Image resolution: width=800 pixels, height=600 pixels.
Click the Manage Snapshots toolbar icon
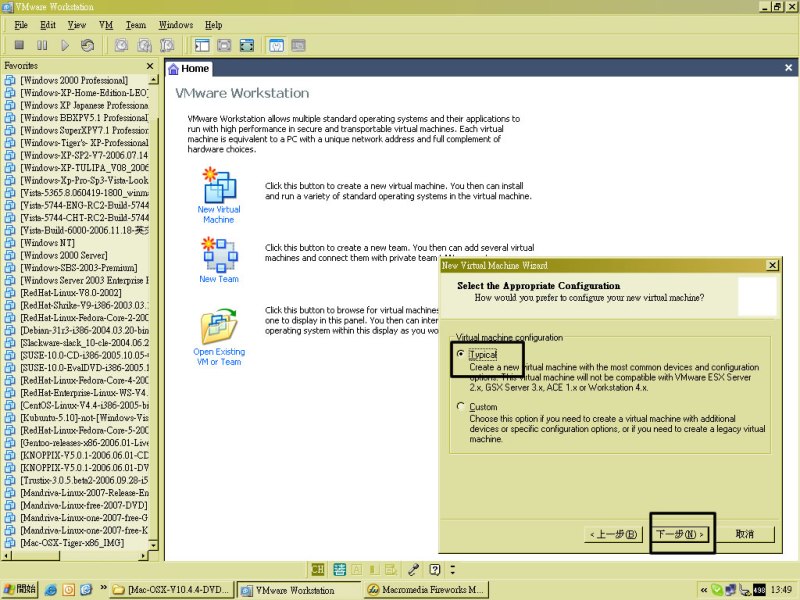click(x=167, y=45)
